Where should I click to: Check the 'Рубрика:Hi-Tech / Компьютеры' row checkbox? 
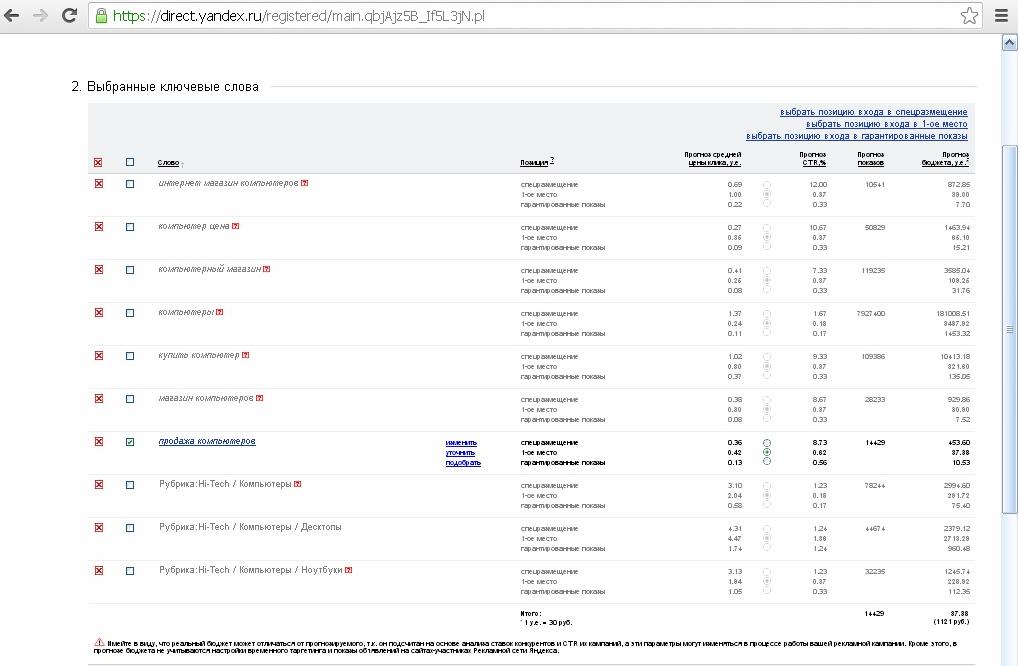coord(130,485)
